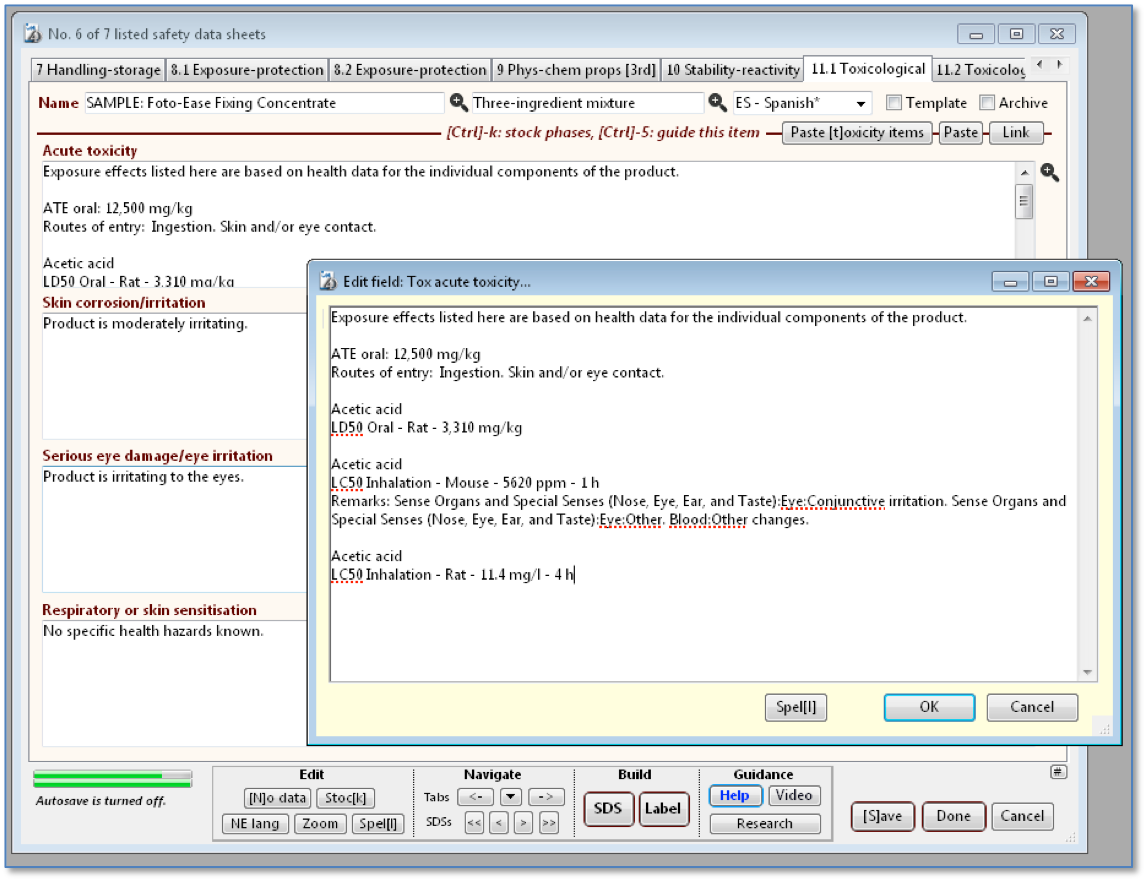Click the product Name input field
1145x881 pixels.
tap(264, 103)
